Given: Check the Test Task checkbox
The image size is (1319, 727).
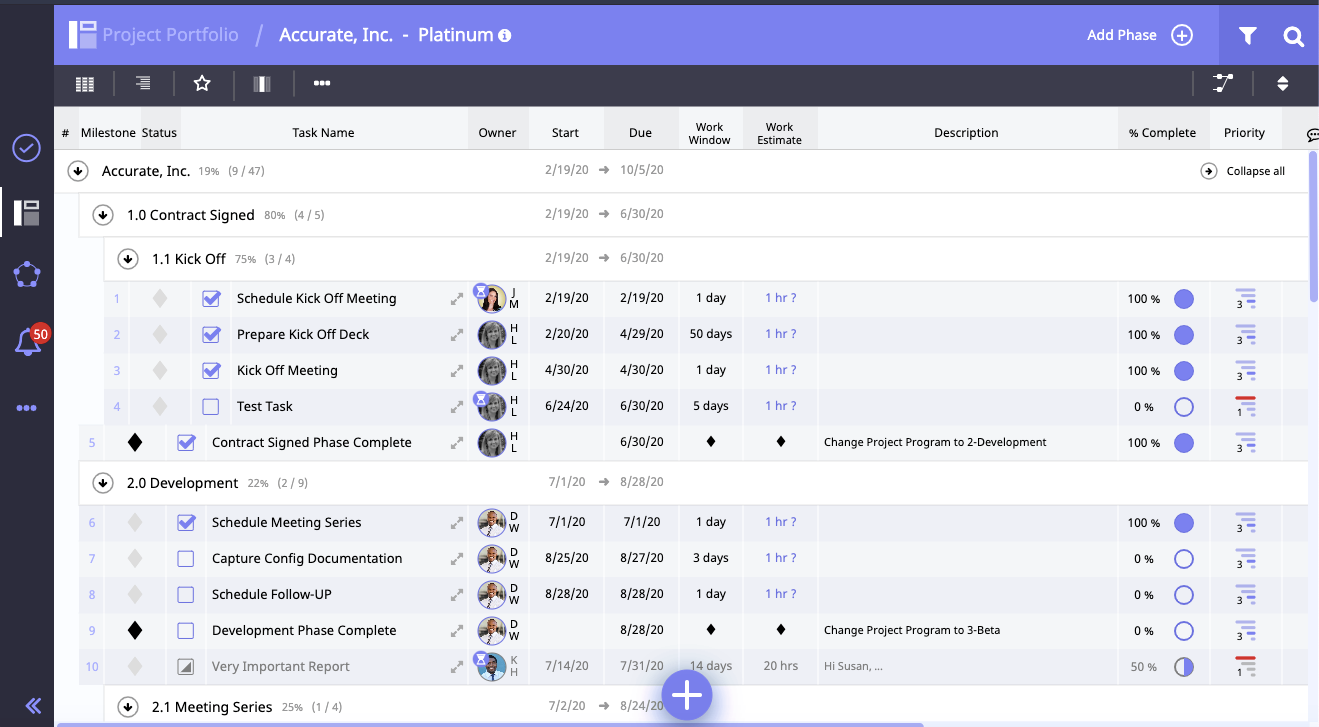Looking at the screenshot, I should point(211,407).
